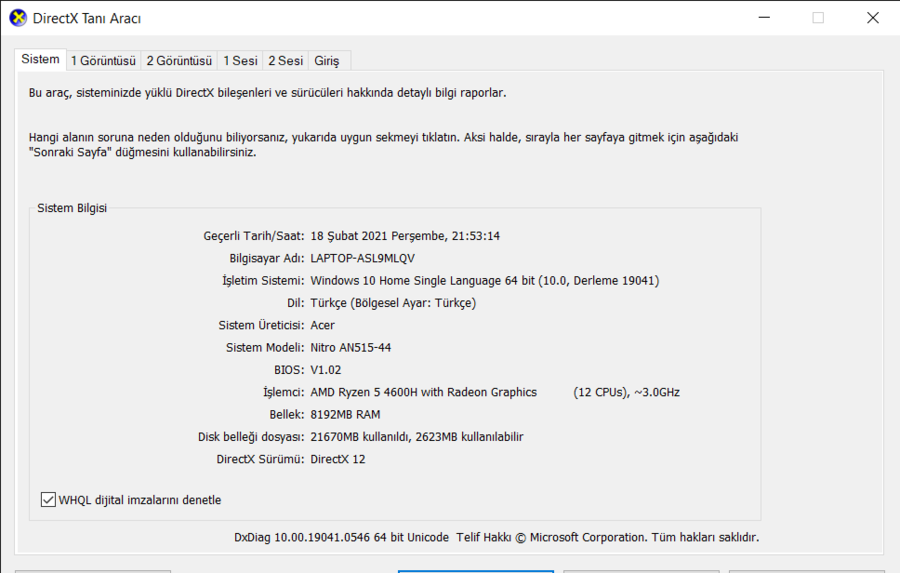Switch to the 2 Sesi tab

point(285,60)
